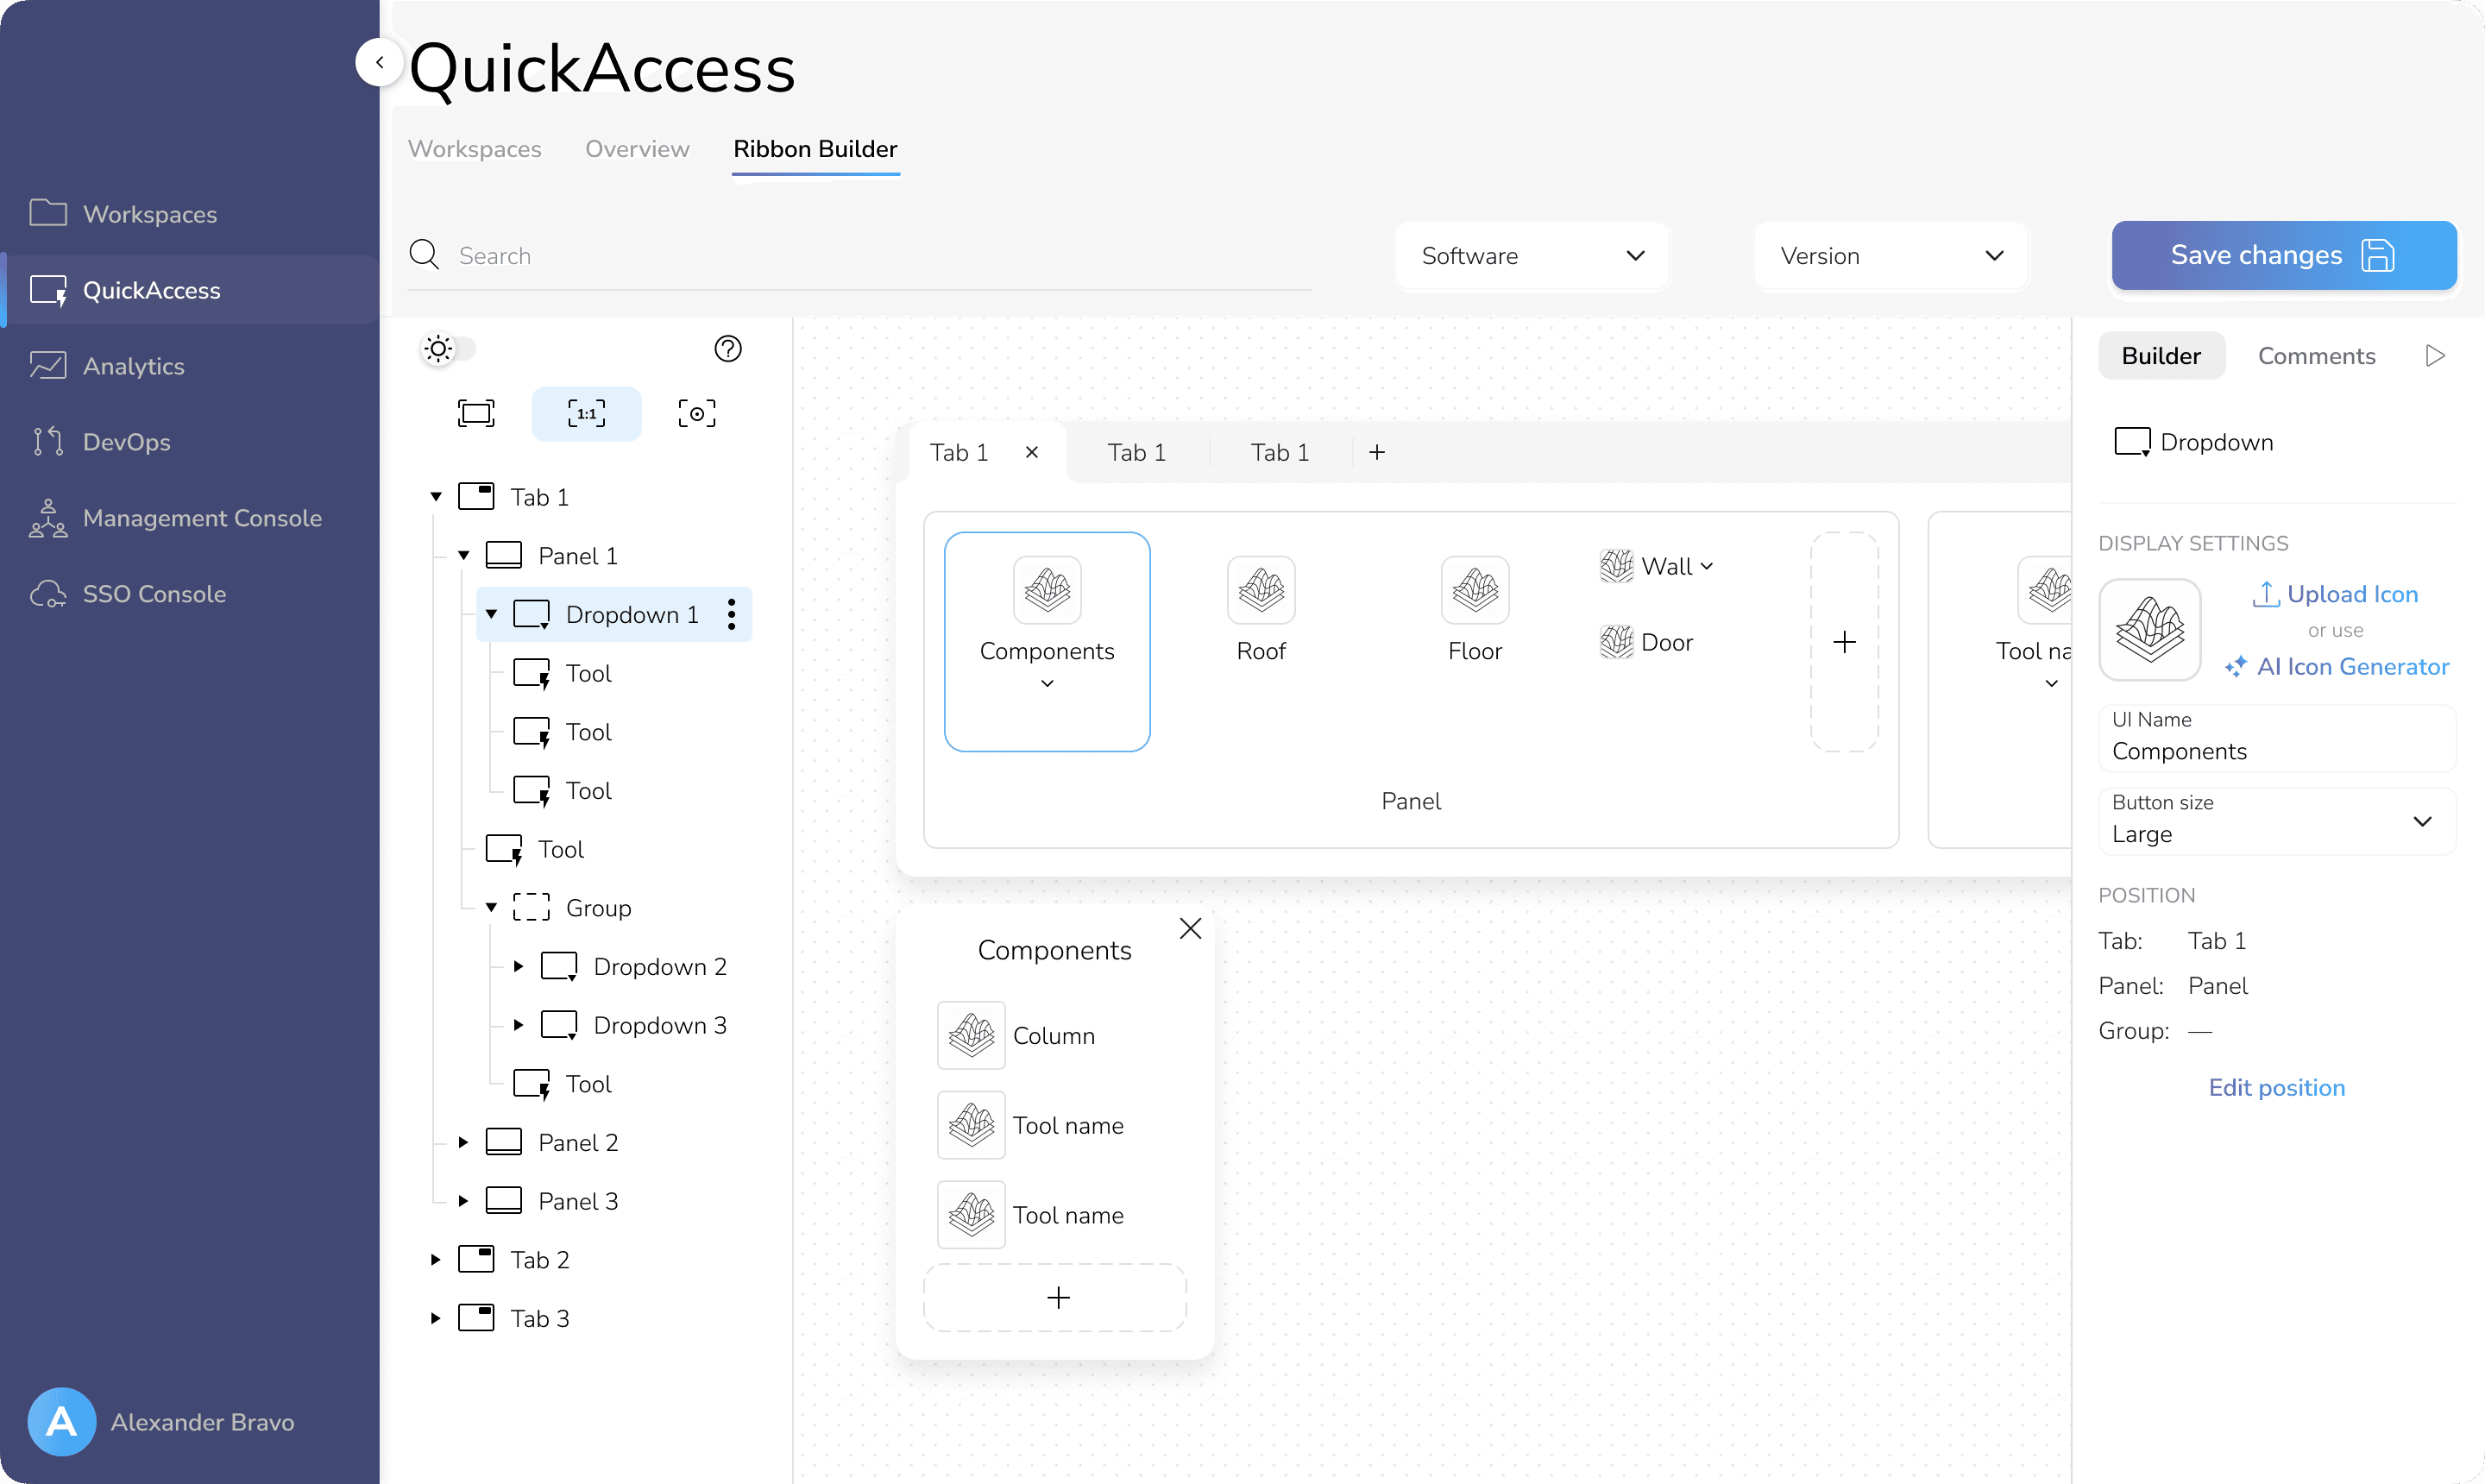Expand Panel 2 in the tree
2485x1484 pixels.
pos(463,1142)
